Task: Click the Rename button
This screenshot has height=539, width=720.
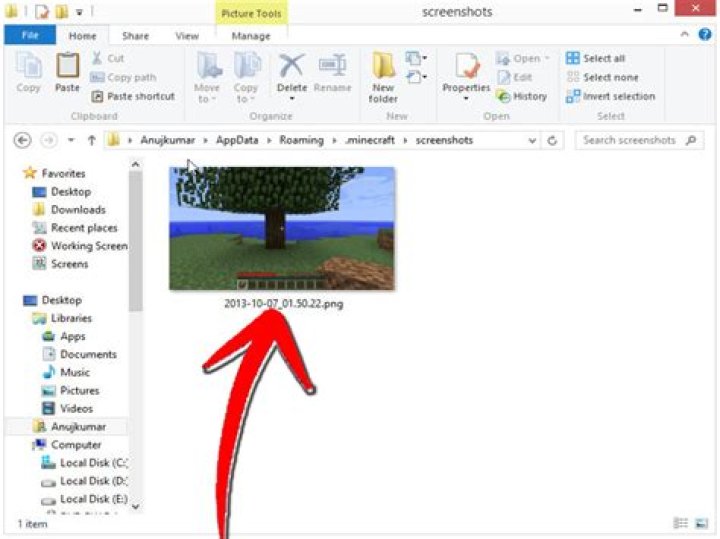Action: click(x=332, y=72)
